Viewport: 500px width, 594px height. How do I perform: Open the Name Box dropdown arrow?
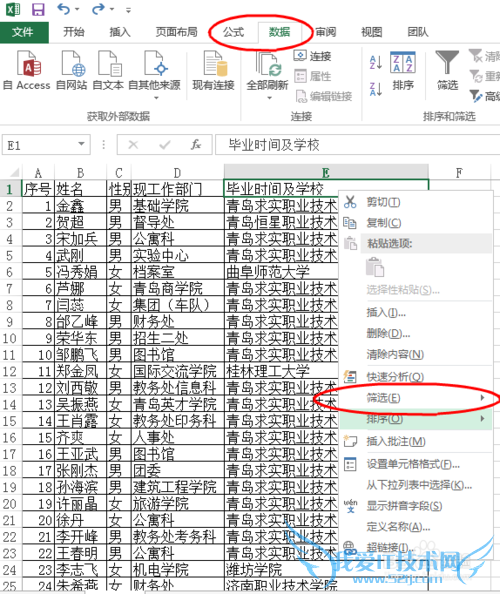81,144
